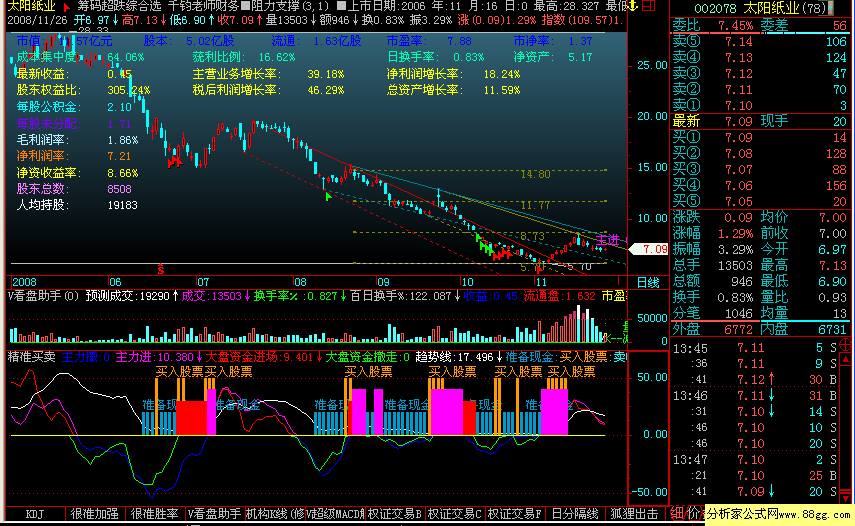Image resolution: width=855 pixels, height=526 pixels.
Task: Click the red triangle beside 太阳纸业 title
Action: pos(67,7)
